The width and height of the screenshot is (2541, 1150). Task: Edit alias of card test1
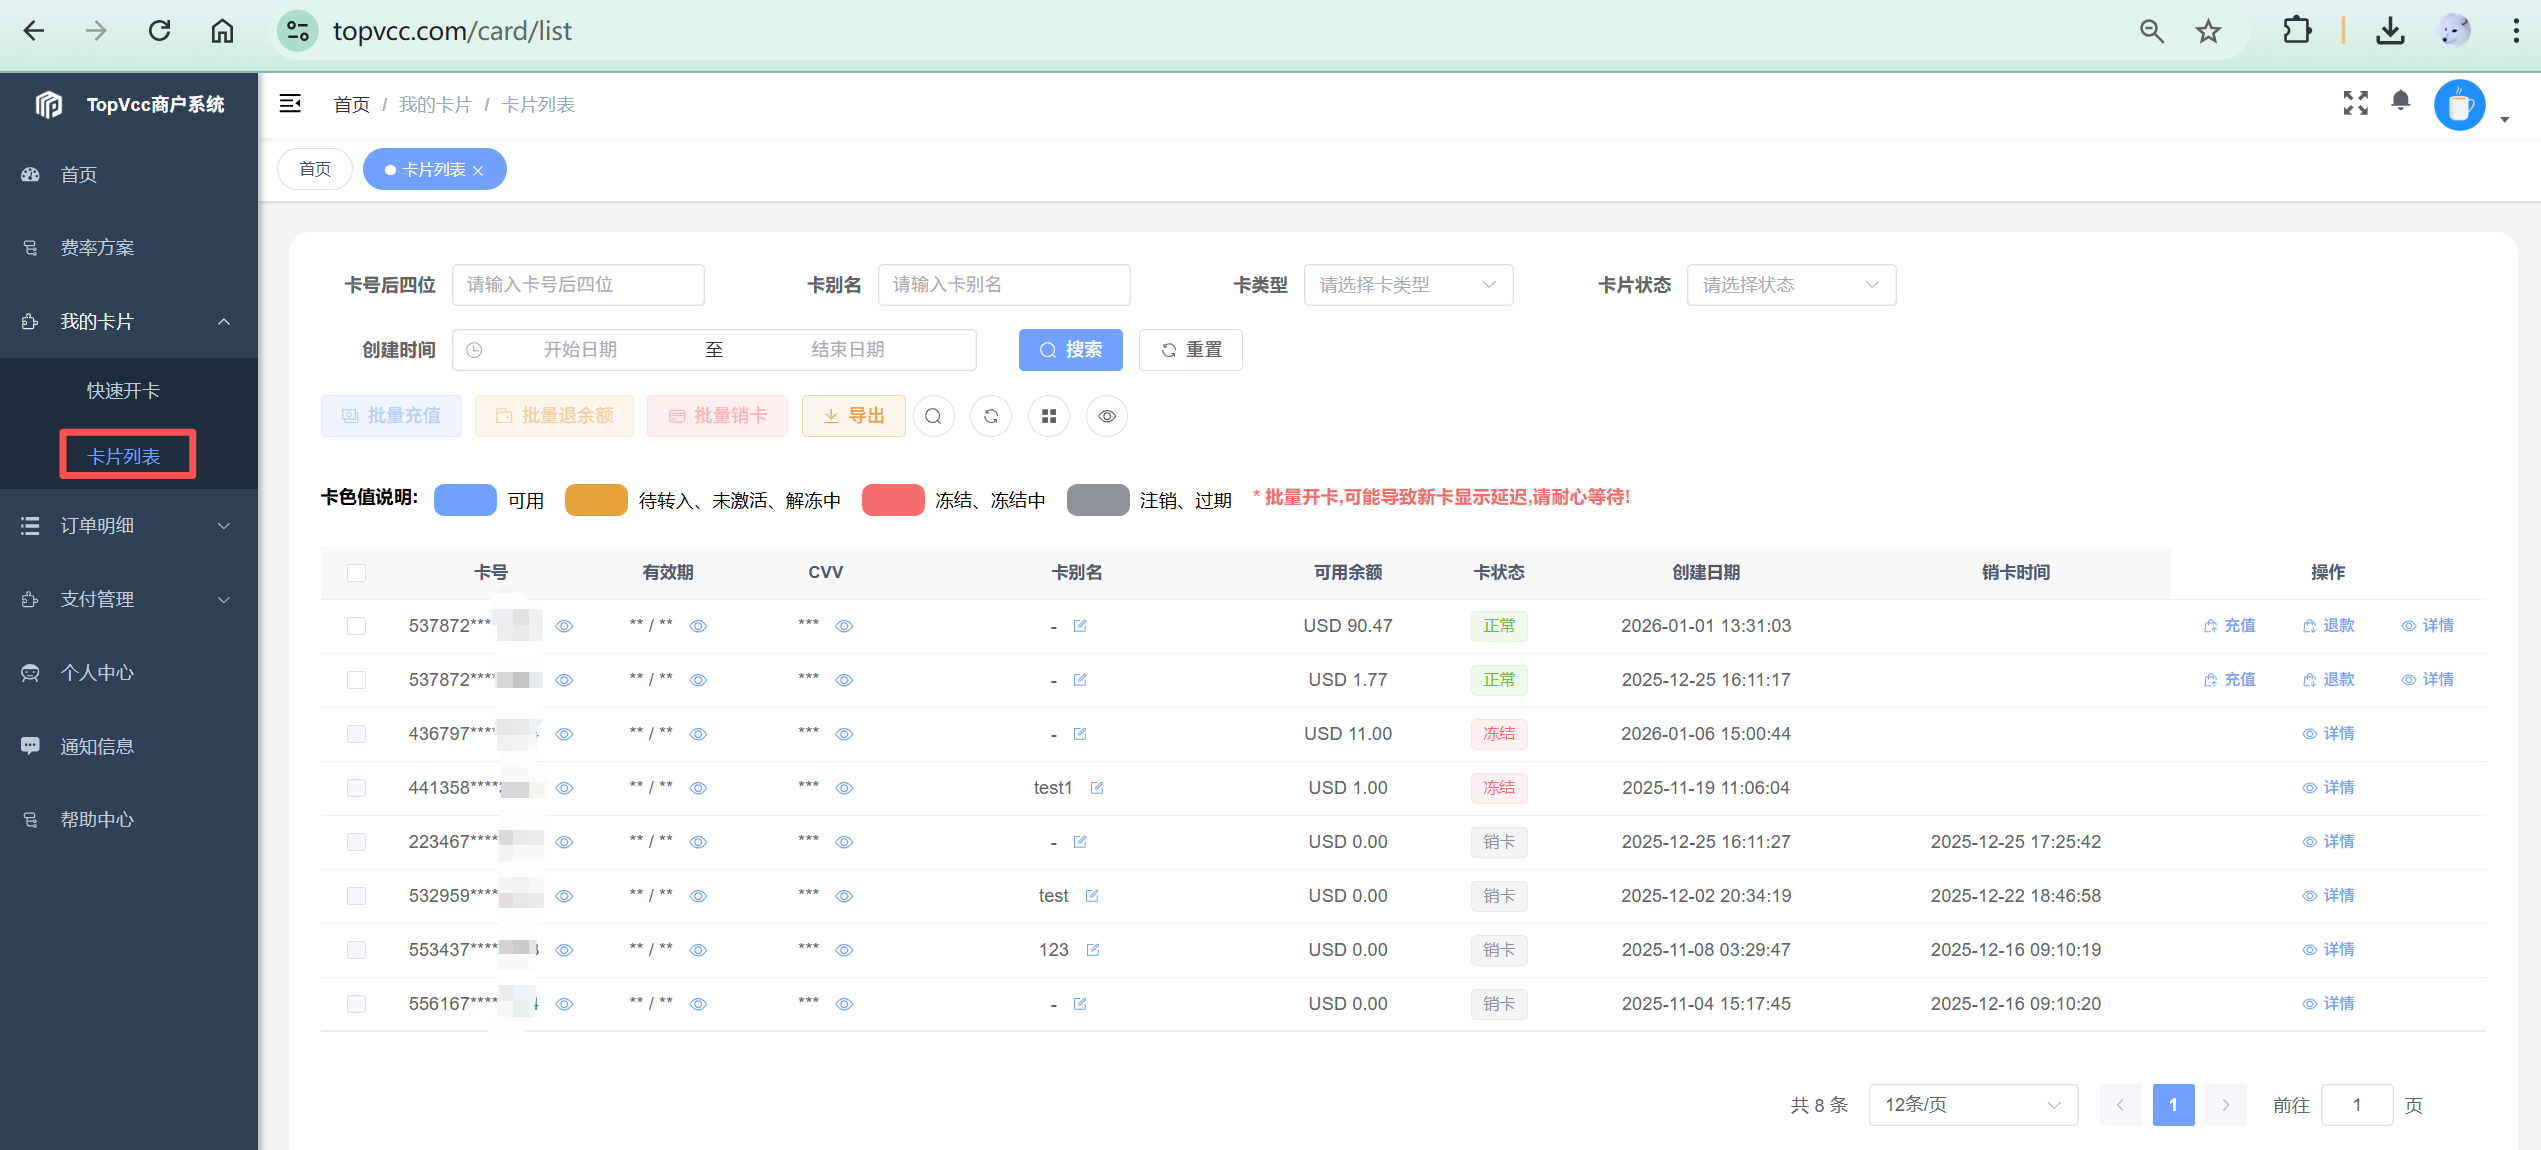point(1096,788)
